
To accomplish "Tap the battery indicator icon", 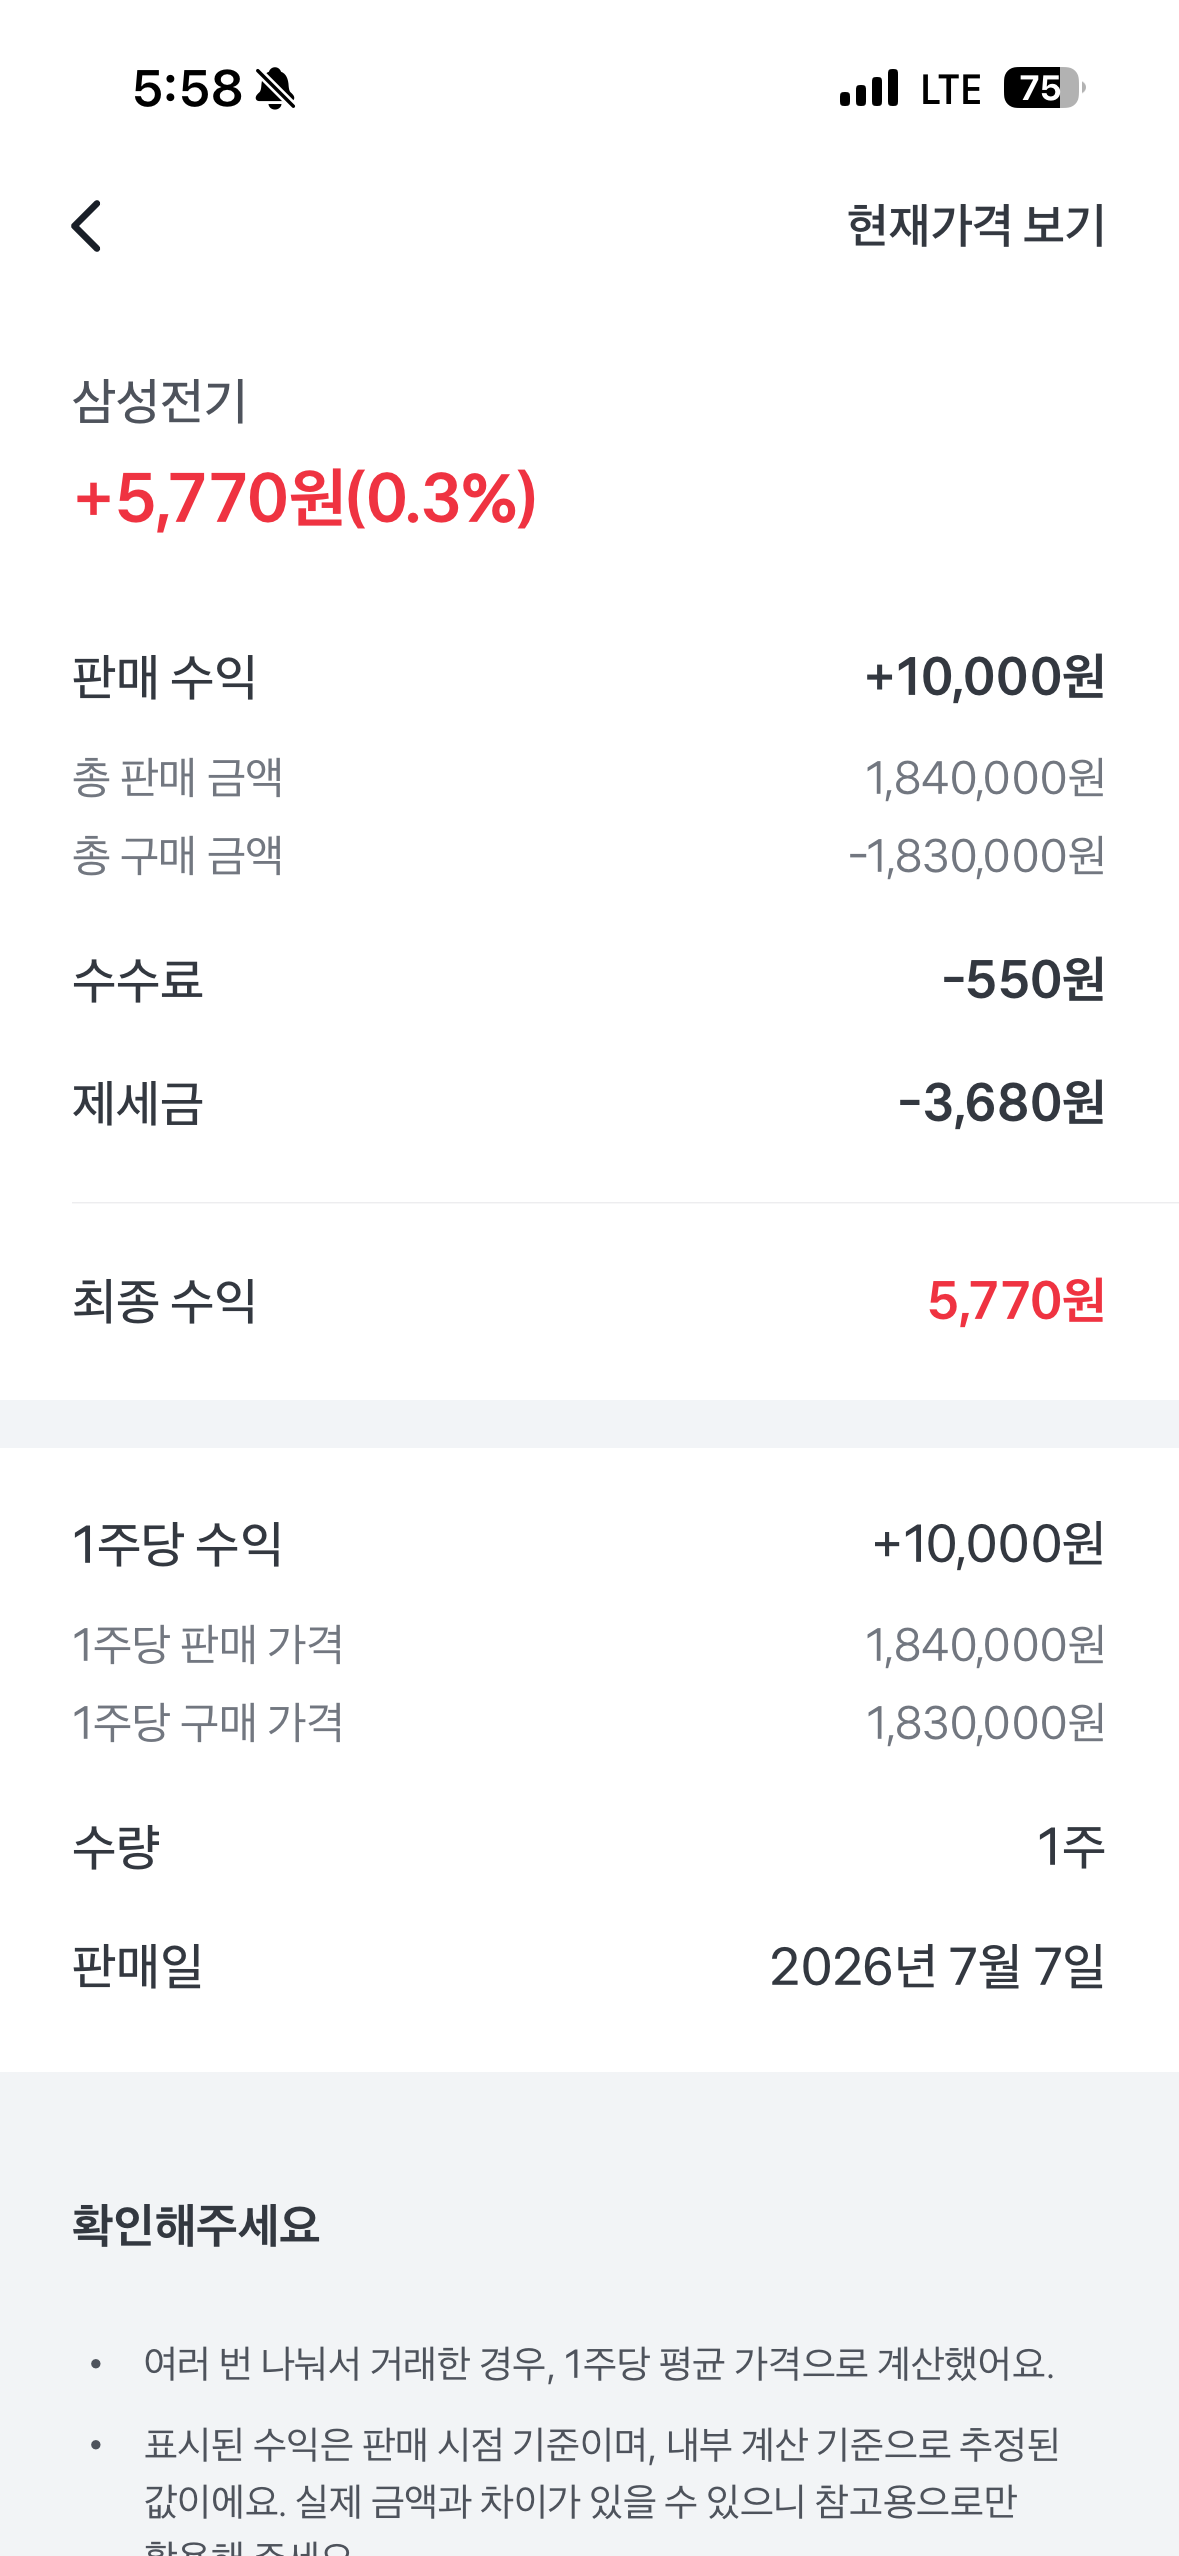I will click(x=1044, y=88).
